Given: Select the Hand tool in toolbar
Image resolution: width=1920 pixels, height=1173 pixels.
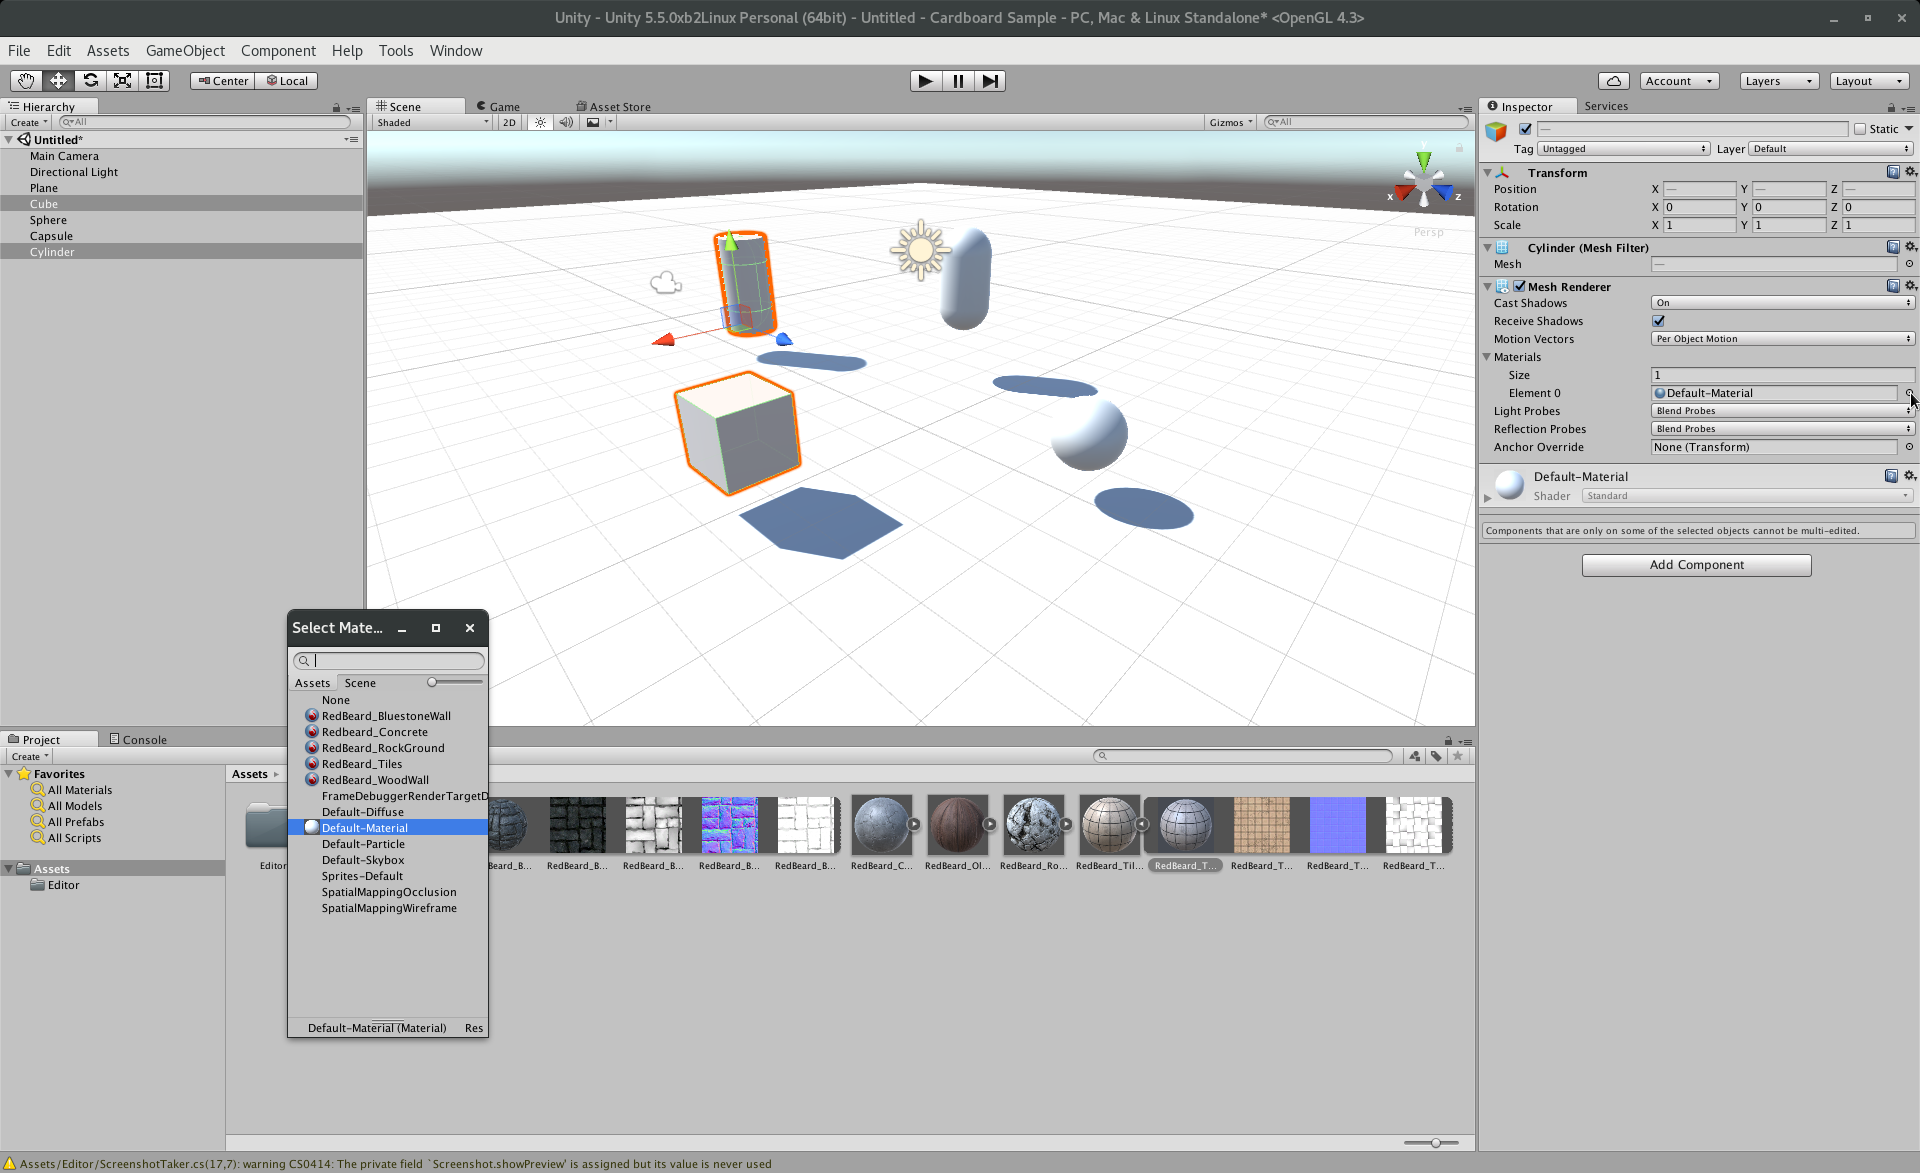Looking at the screenshot, I should 26,81.
